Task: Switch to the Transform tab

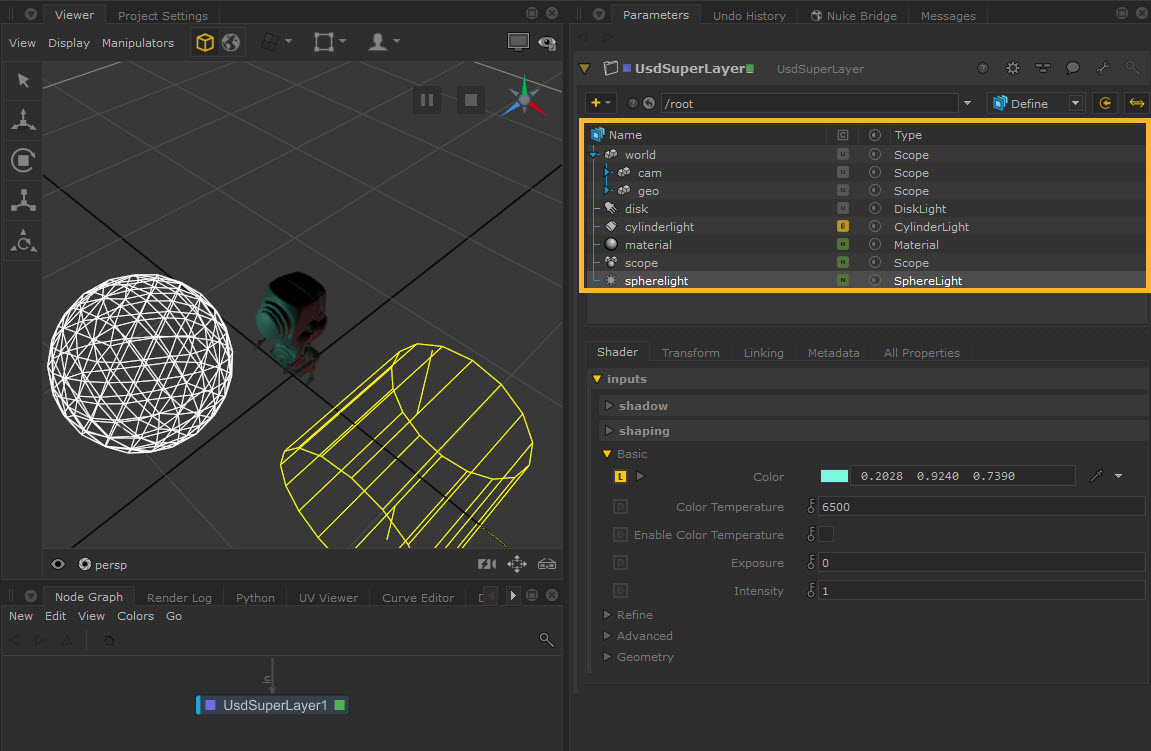Action: coord(690,353)
